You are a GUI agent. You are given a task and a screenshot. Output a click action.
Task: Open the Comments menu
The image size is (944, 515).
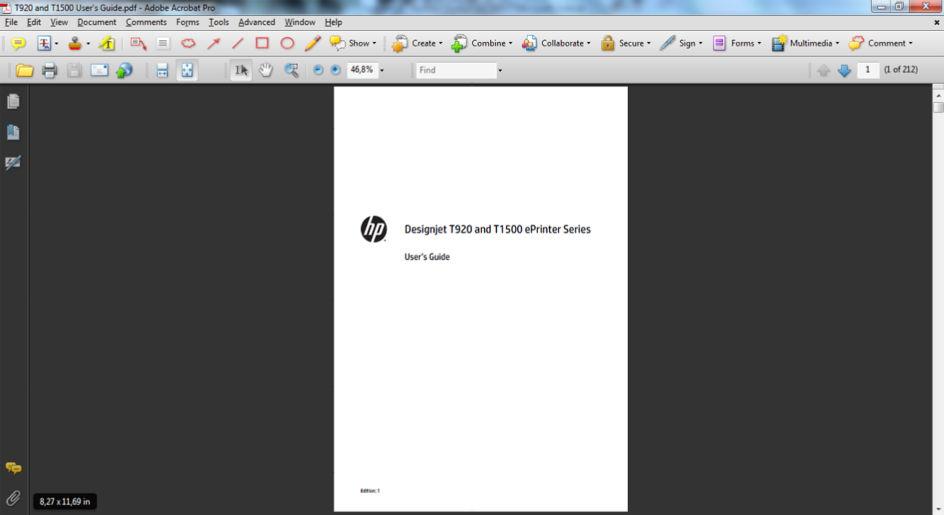coord(146,22)
